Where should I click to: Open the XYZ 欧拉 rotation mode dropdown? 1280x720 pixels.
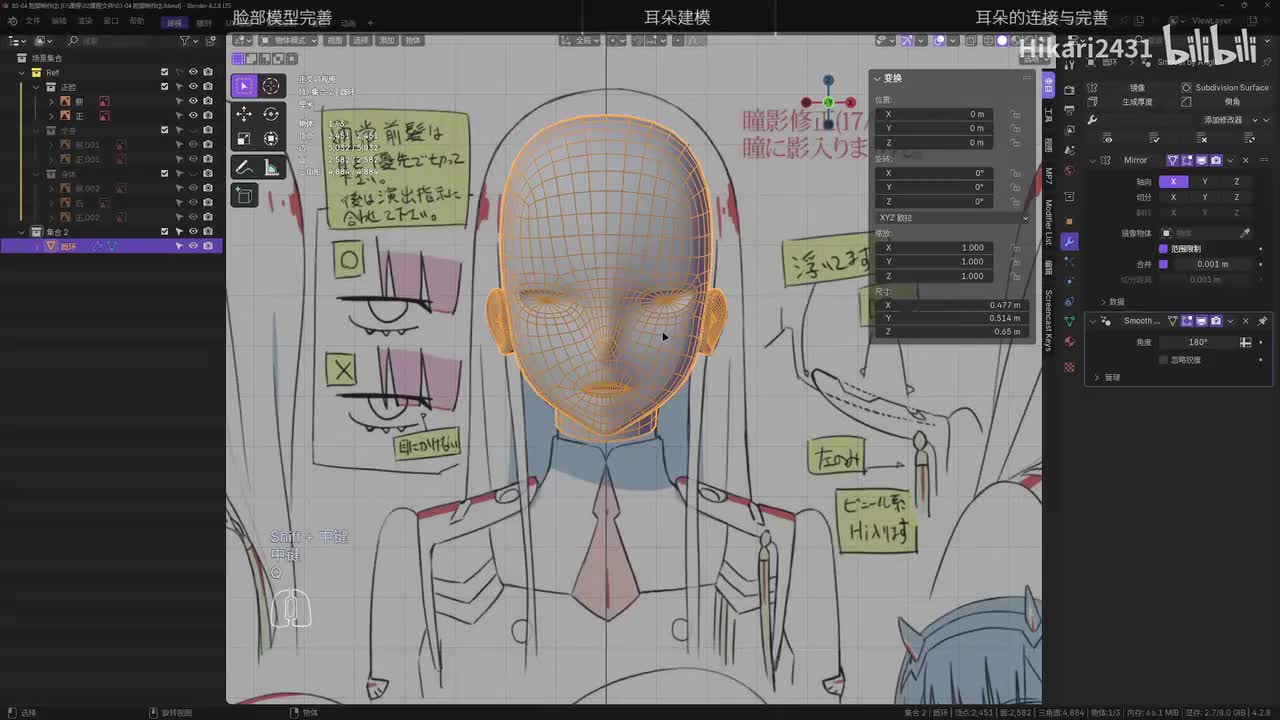(951, 217)
